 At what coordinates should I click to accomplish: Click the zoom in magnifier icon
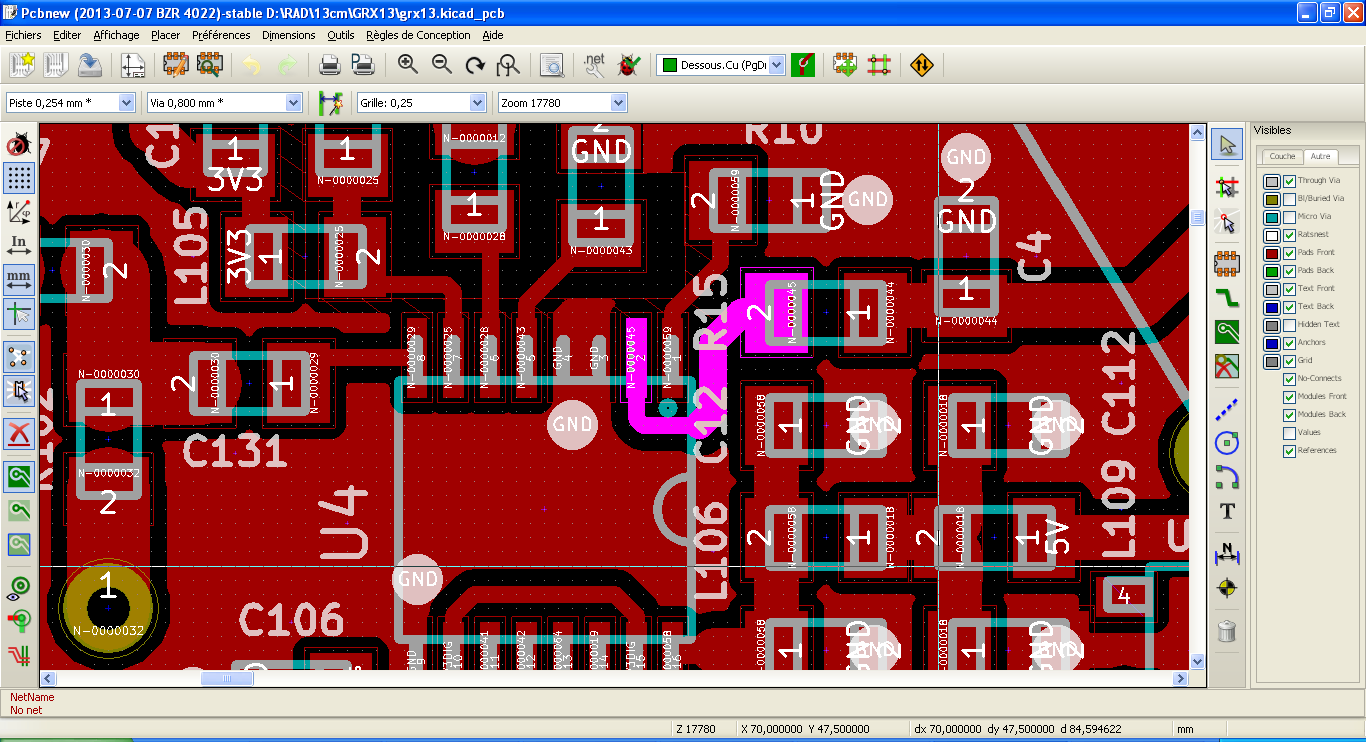(x=408, y=65)
